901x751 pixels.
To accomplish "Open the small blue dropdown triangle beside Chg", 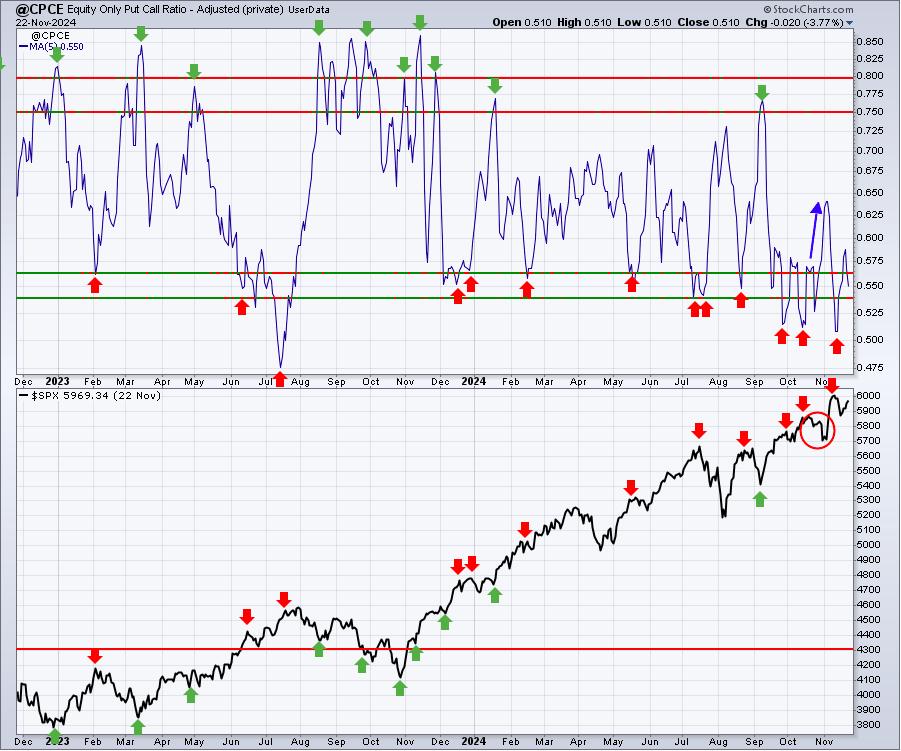I will (x=849, y=23).
